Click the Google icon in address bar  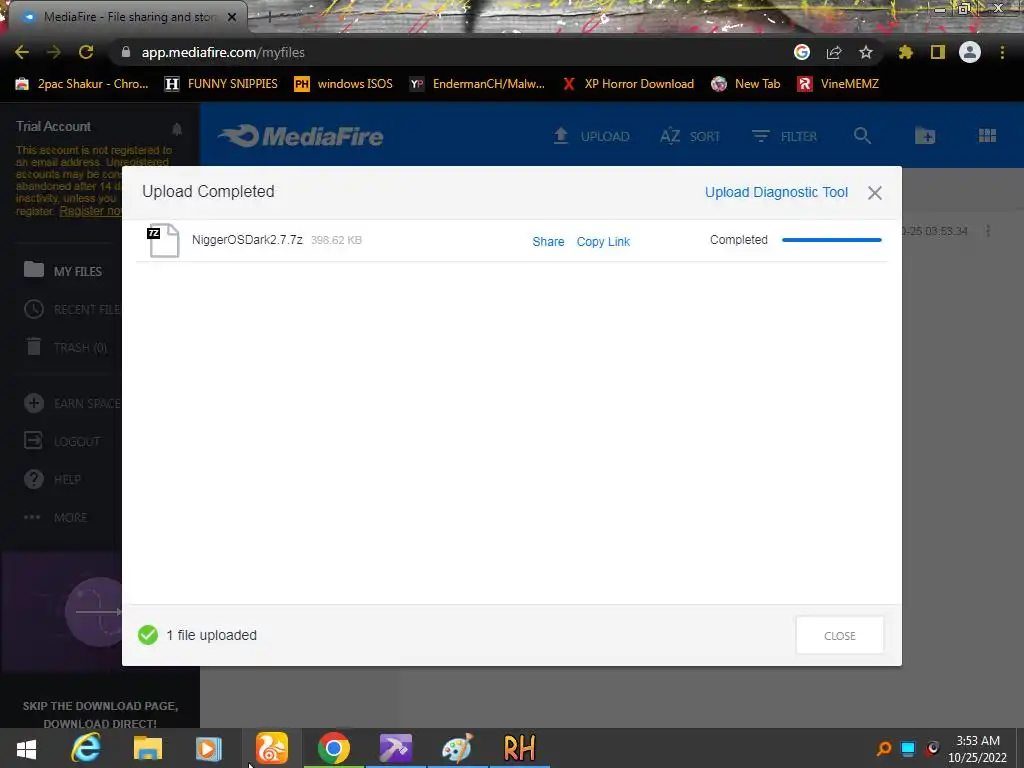tap(801, 52)
